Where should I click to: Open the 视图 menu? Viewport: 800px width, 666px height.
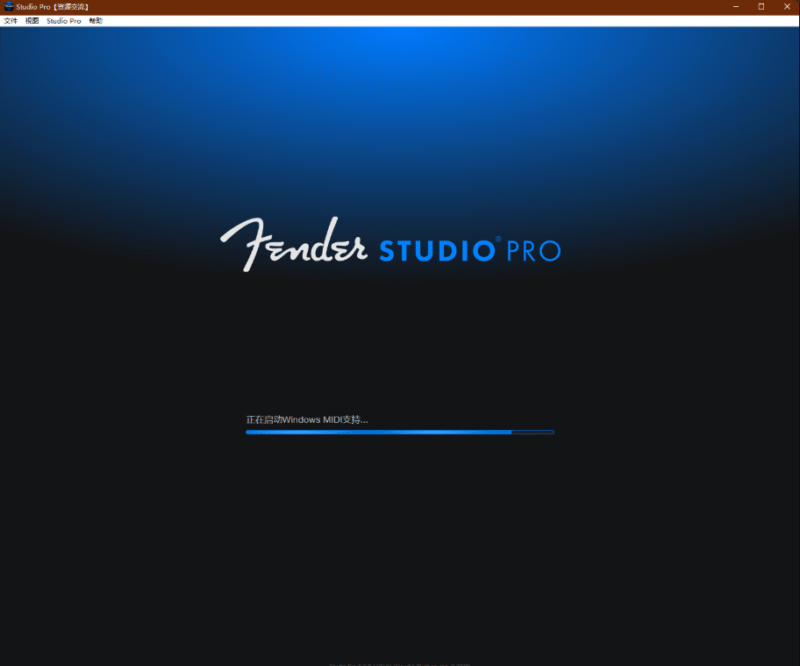[35, 19]
